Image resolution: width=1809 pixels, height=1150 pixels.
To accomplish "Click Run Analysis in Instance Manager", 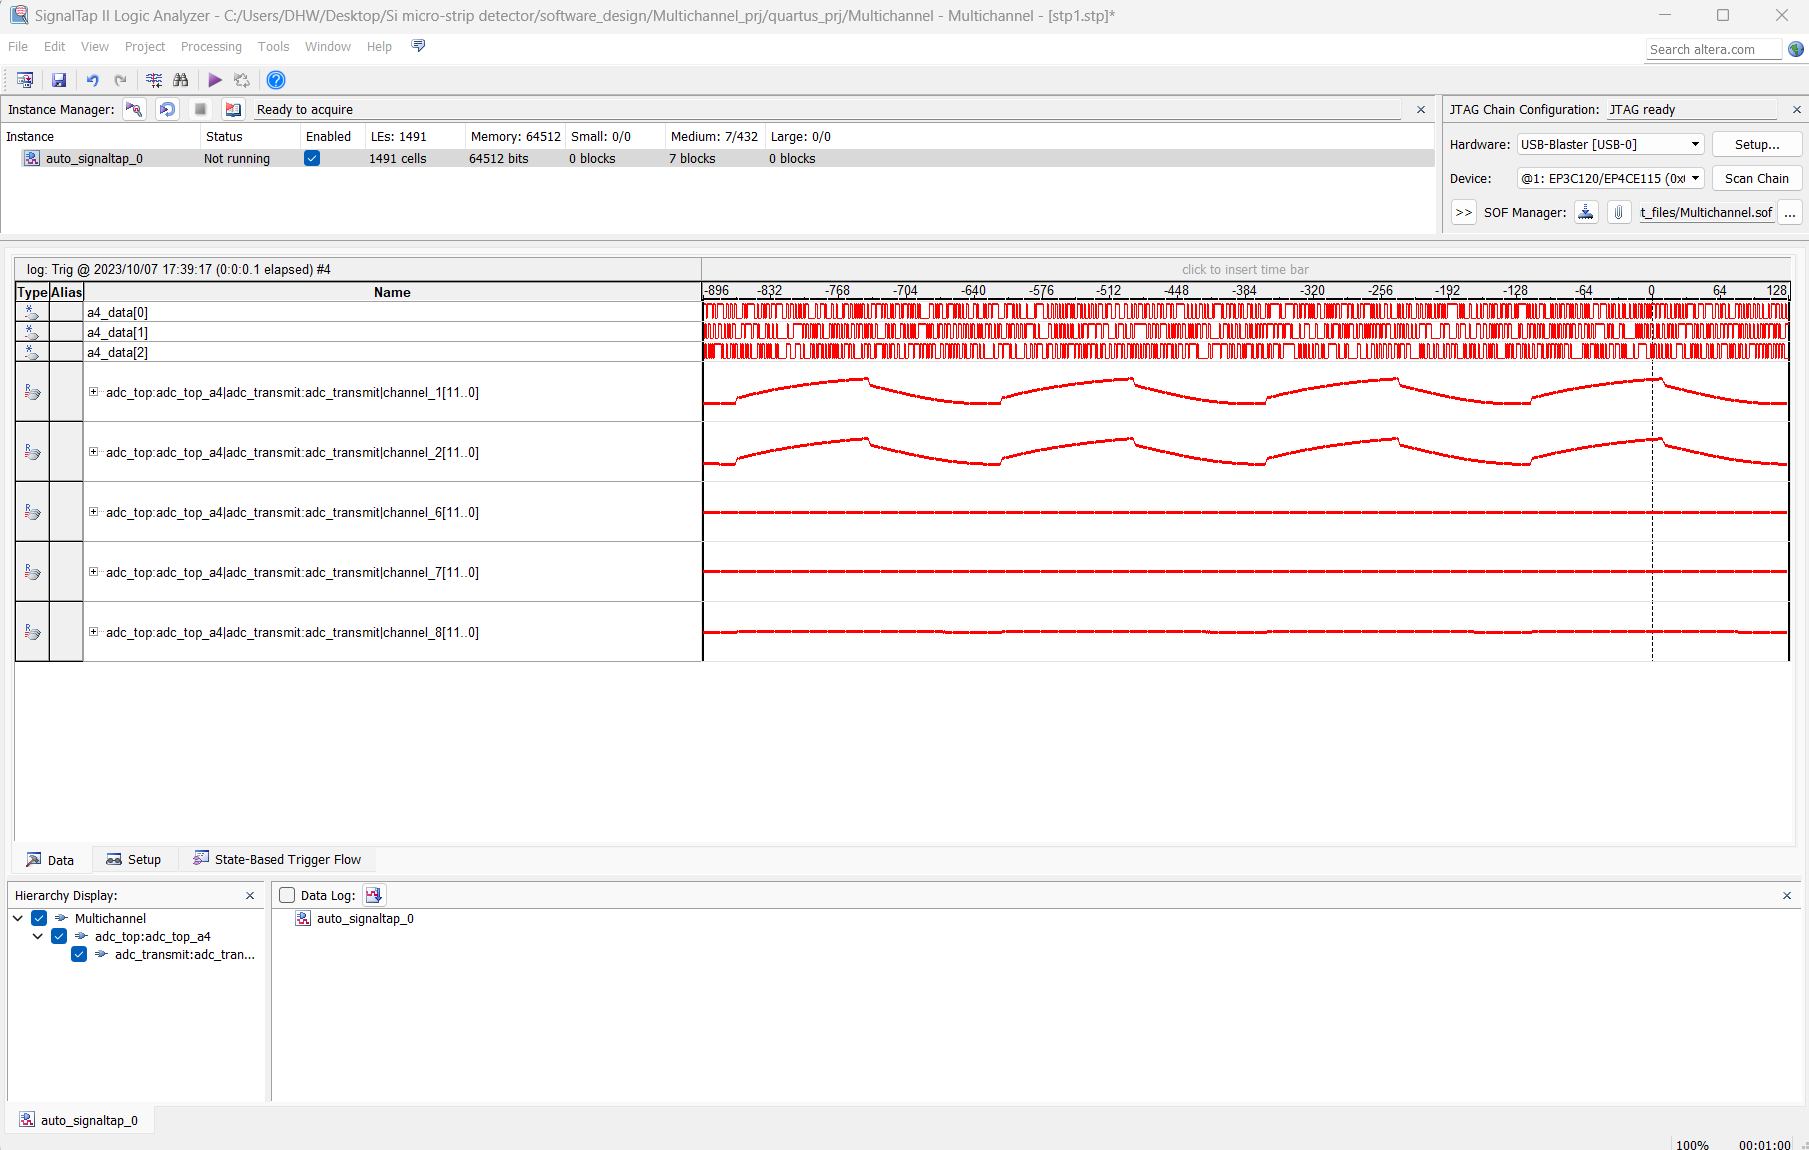I will [134, 109].
